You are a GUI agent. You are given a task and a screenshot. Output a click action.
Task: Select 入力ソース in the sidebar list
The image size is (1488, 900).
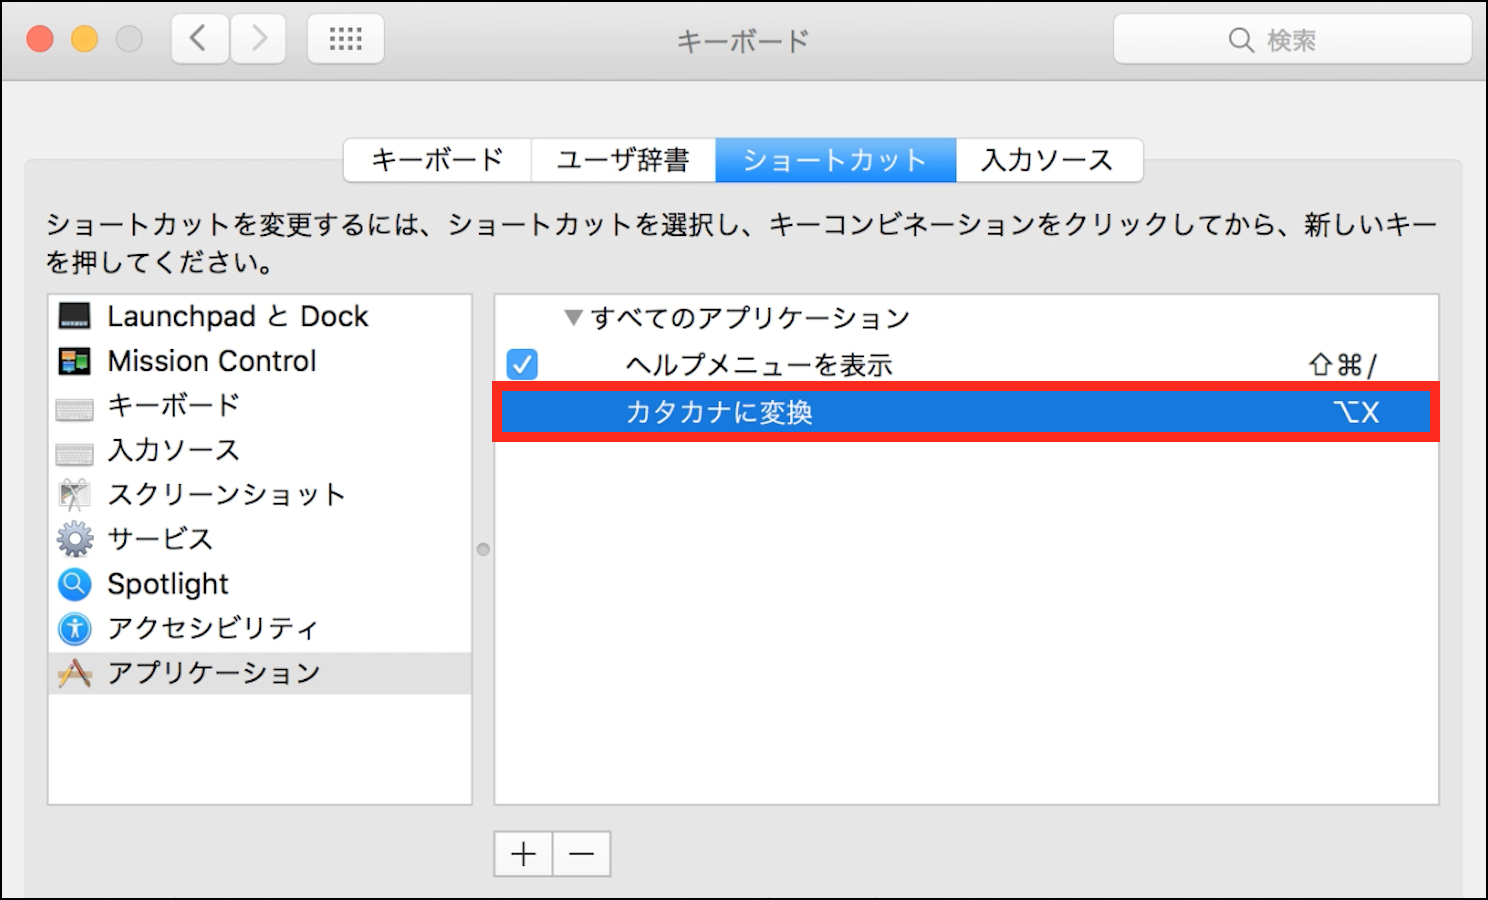[x=174, y=450]
